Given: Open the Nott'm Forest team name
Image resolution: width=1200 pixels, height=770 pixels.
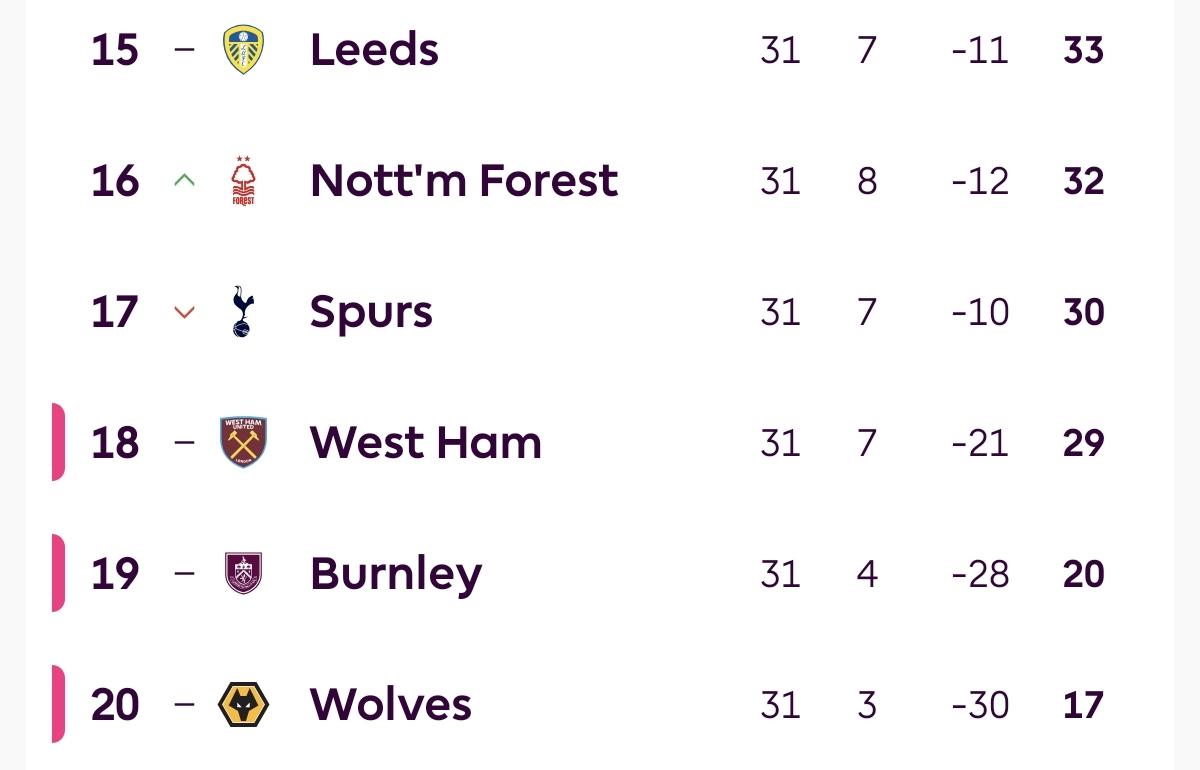Looking at the screenshot, I should (464, 181).
